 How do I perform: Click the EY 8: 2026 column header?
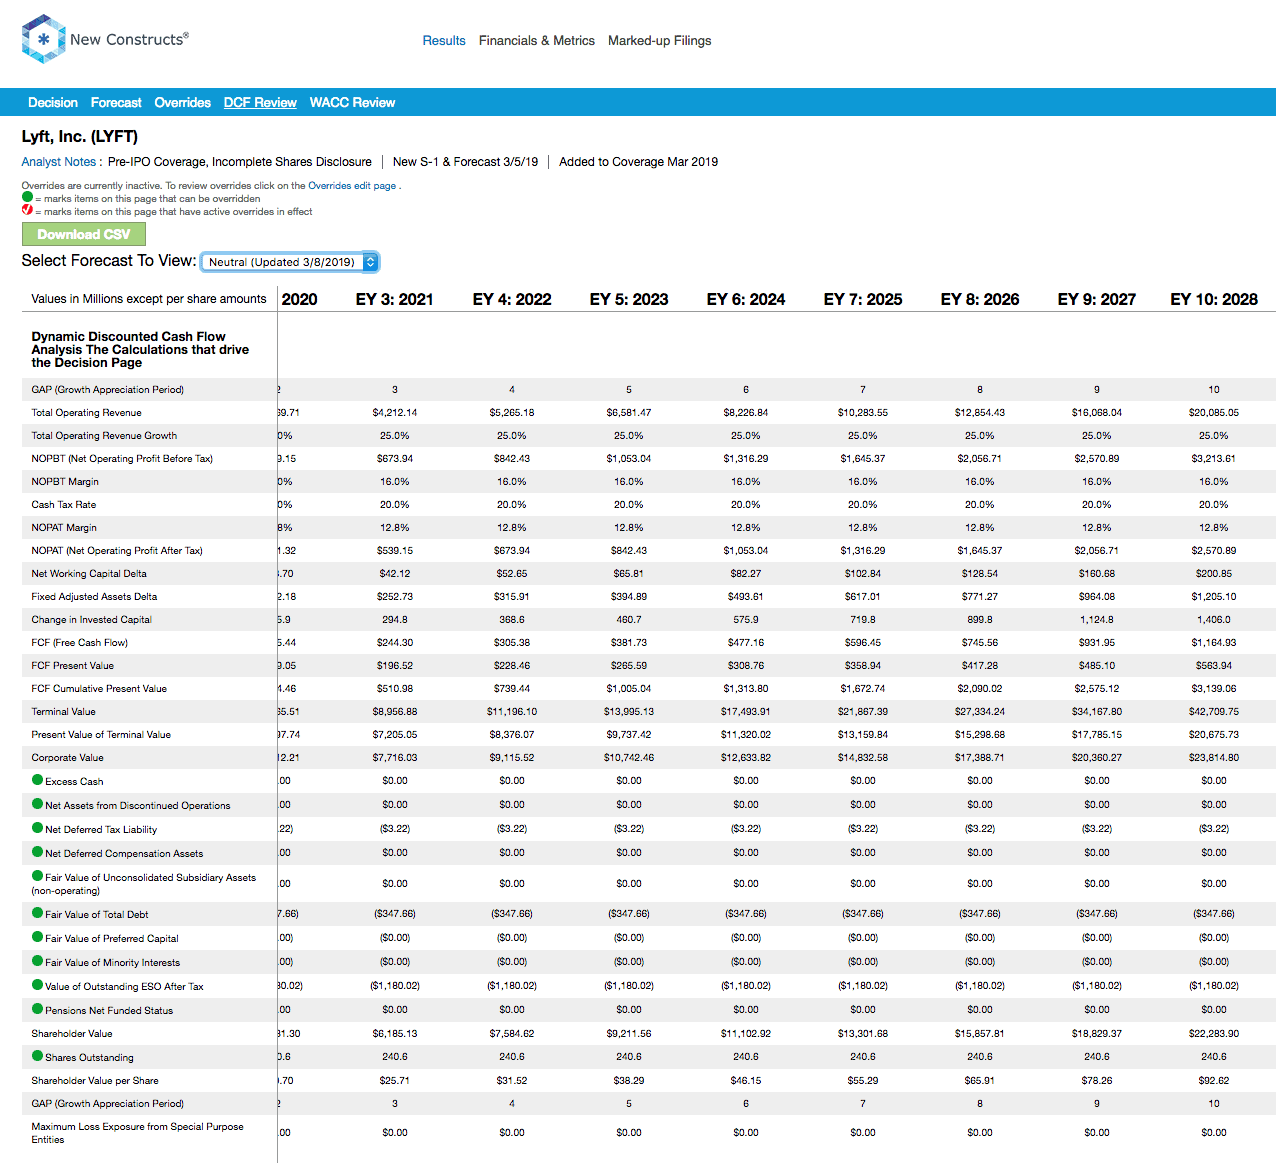pyautogui.click(x=980, y=299)
